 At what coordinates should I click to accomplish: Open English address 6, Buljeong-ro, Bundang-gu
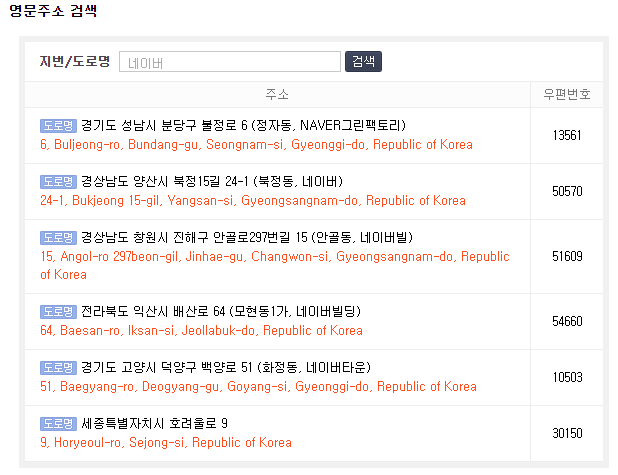tap(256, 145)
